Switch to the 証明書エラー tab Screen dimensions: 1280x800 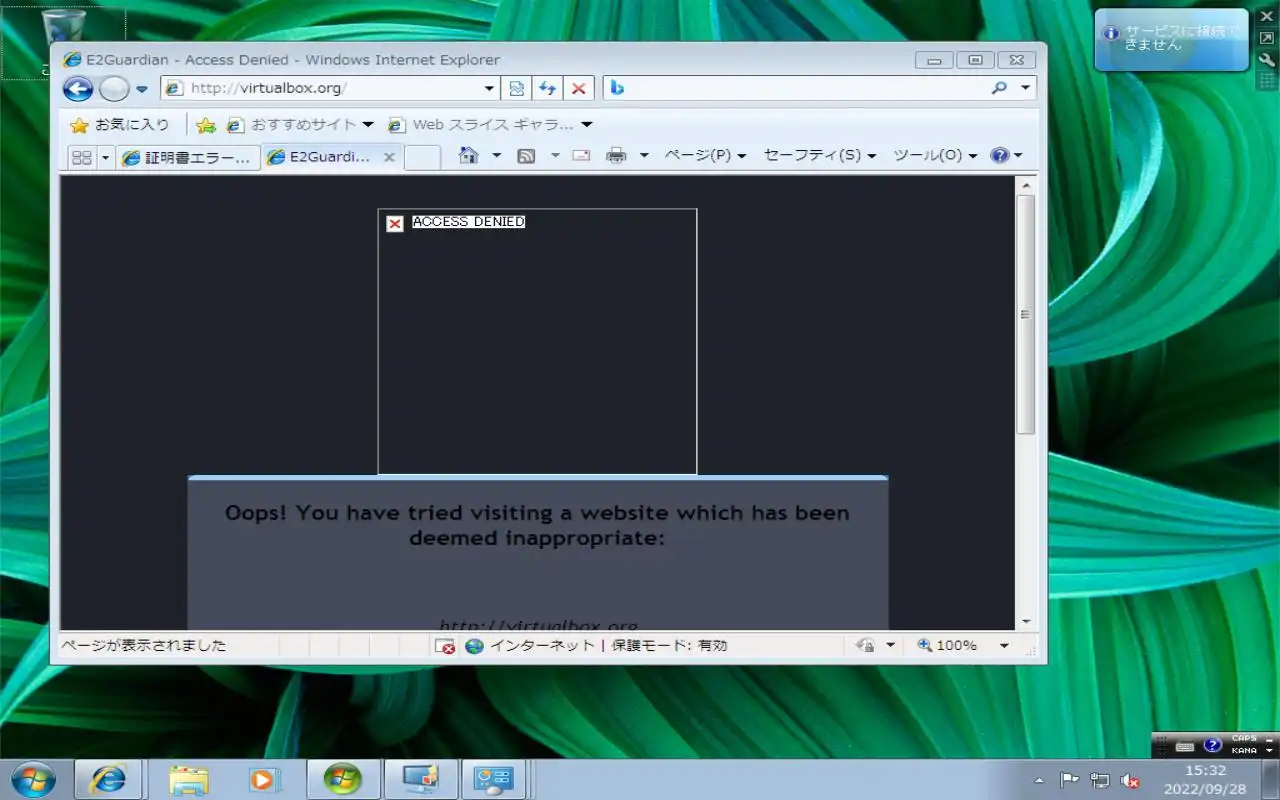point(187,157)
